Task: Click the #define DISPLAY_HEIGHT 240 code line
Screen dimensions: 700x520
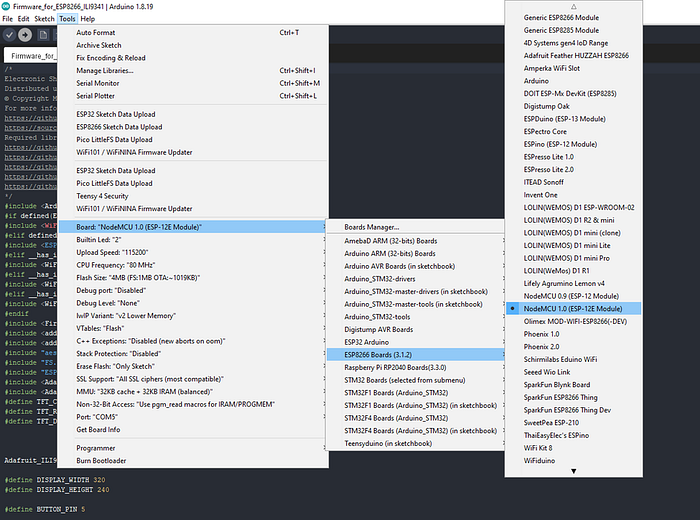Action: click(57, 490)
